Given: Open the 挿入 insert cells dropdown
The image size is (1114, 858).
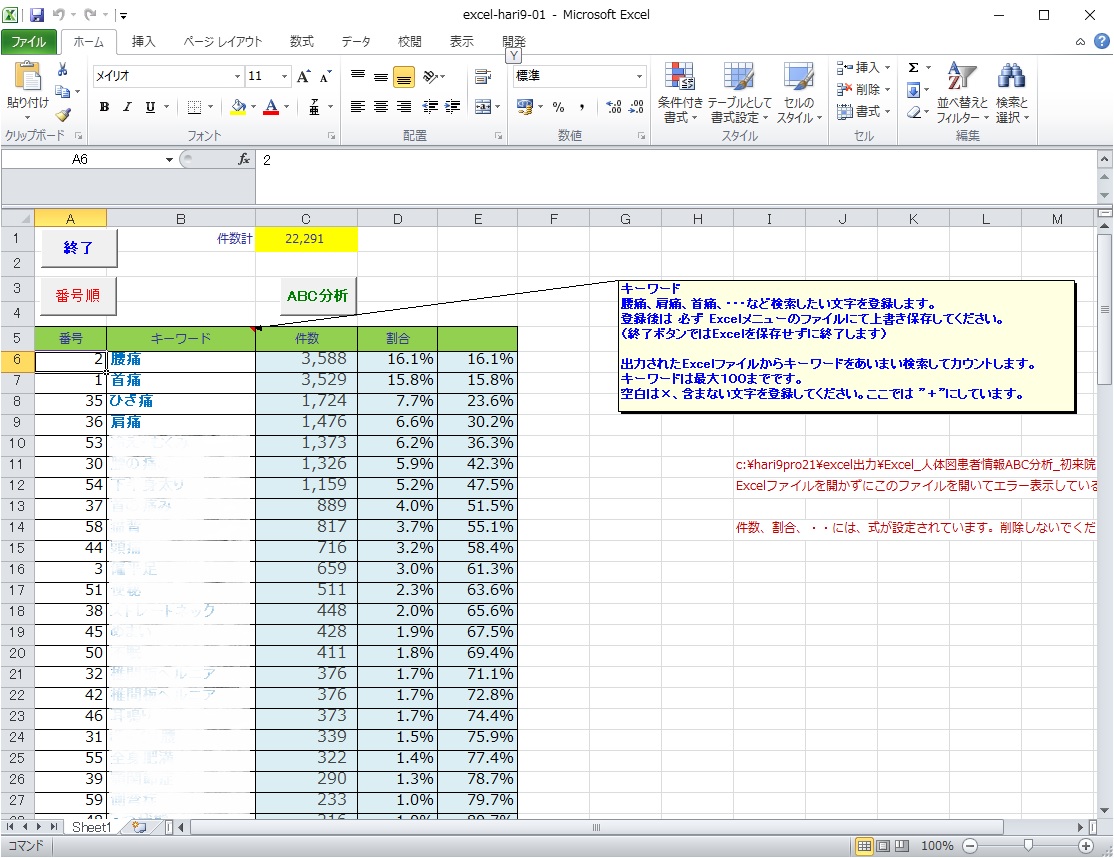Looking at the screenshot, I should 863,67.
